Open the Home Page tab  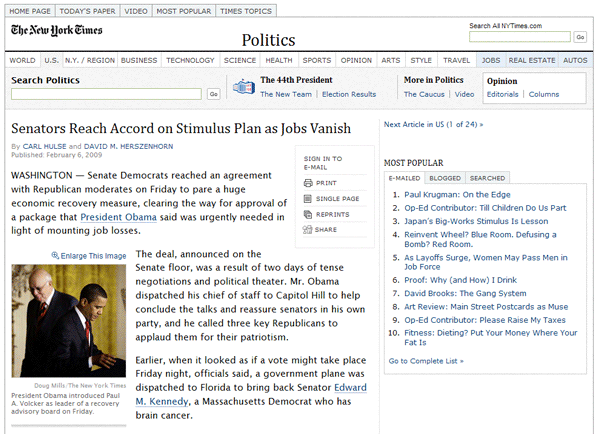tap(30, 11)
